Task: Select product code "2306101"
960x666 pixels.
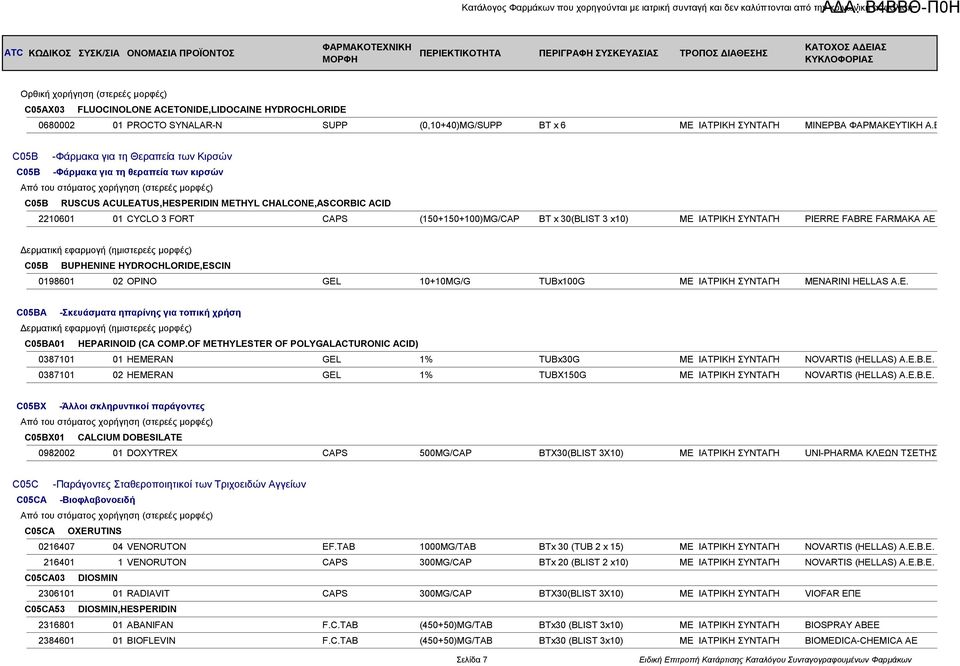Action: (56, 594)
